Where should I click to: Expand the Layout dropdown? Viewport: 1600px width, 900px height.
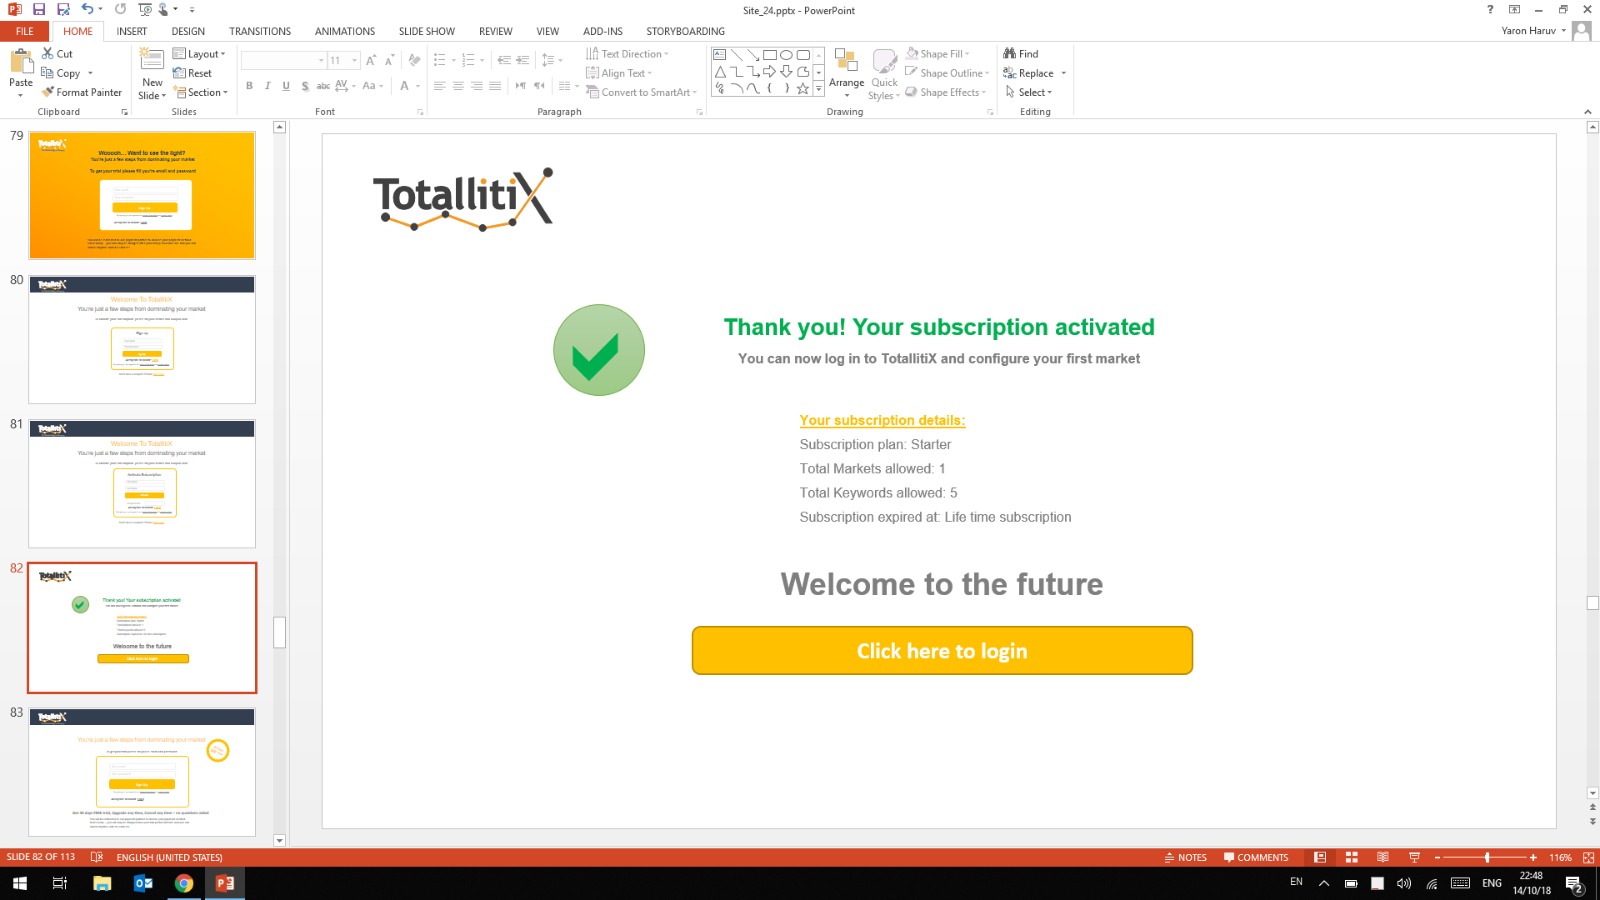tap(199, 54)
